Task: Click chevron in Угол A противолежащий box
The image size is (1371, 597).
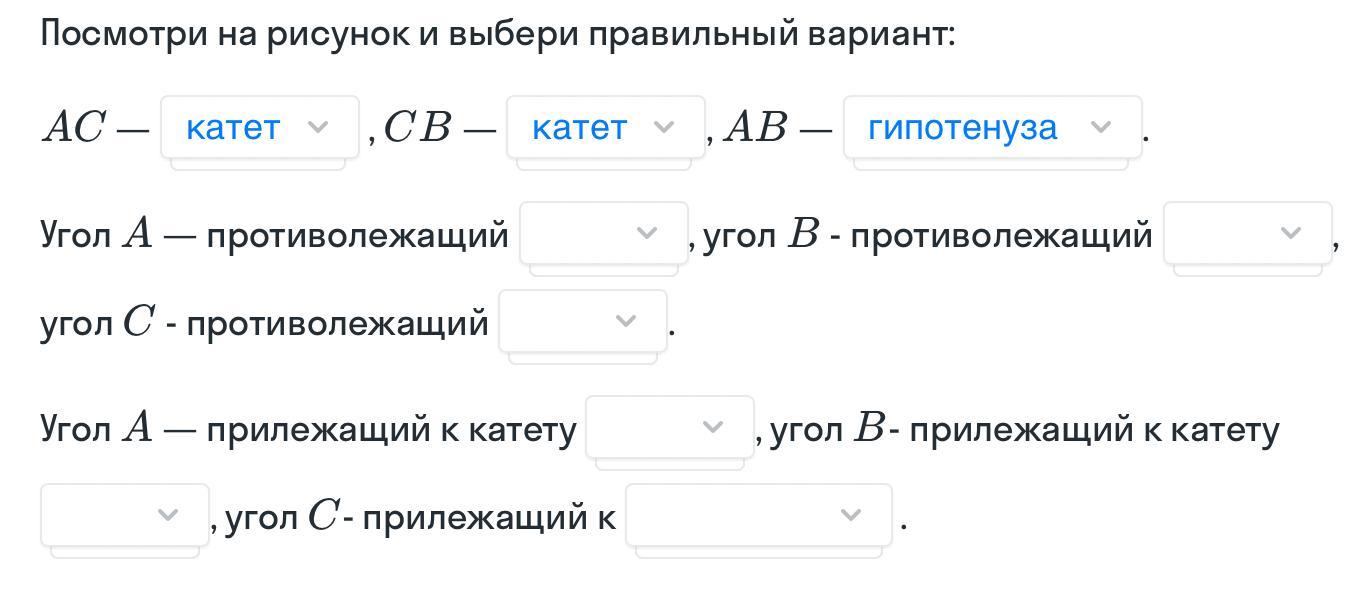Action: point(647,233)
